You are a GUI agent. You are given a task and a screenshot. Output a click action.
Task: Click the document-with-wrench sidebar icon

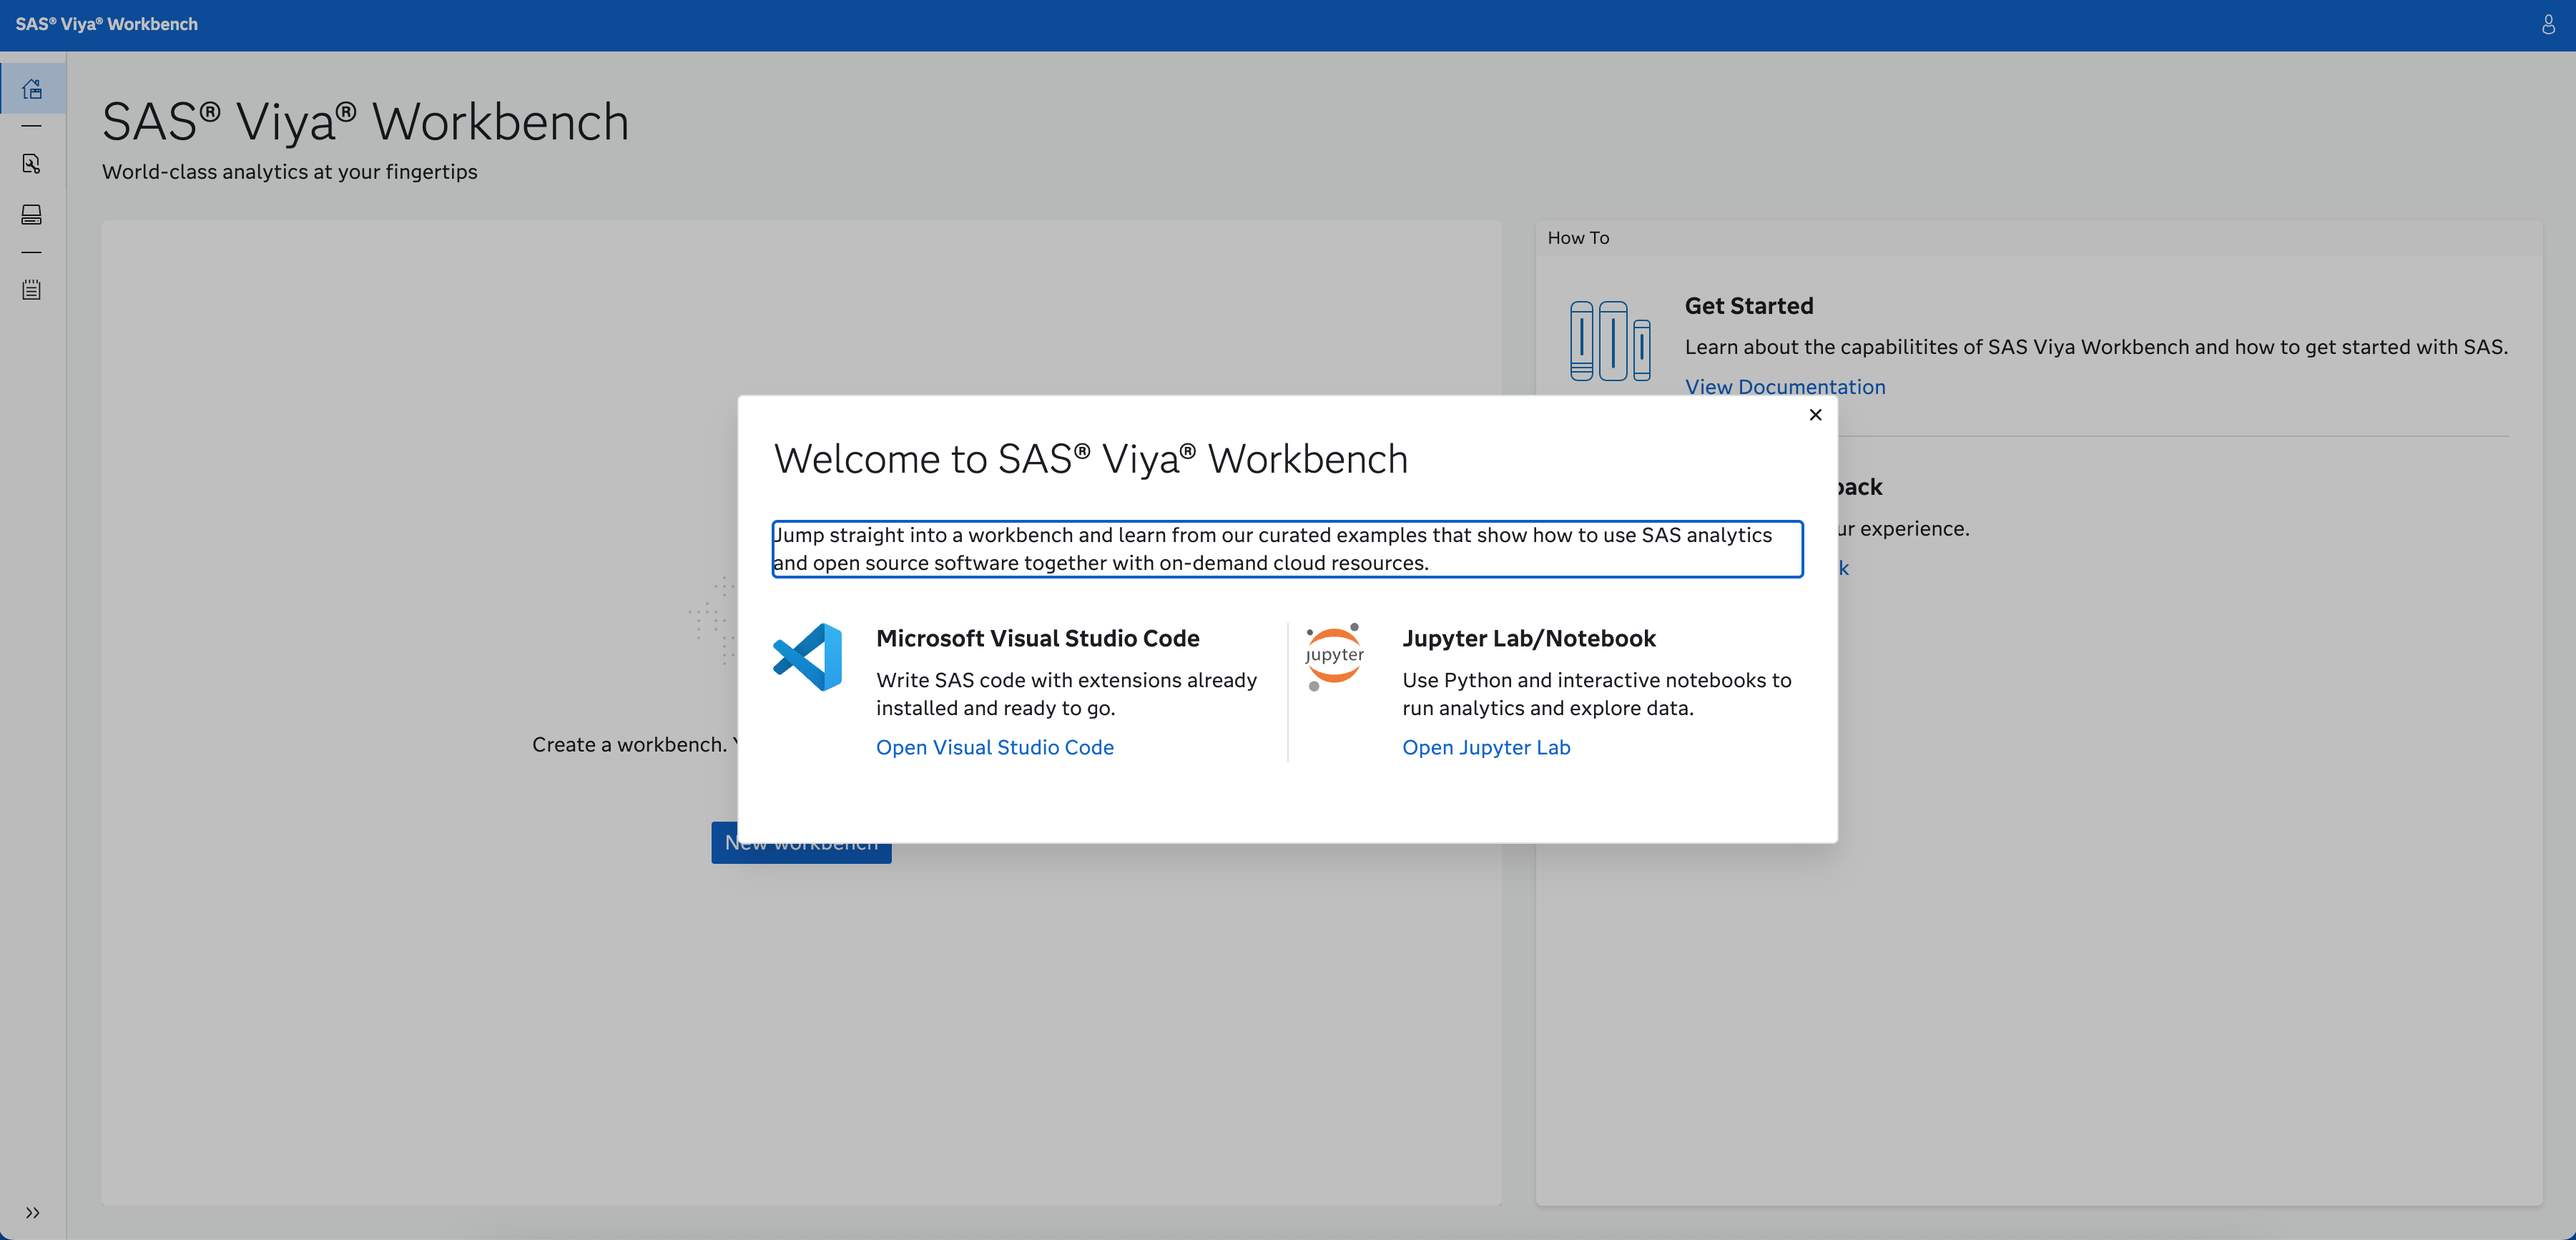[32, 164]
